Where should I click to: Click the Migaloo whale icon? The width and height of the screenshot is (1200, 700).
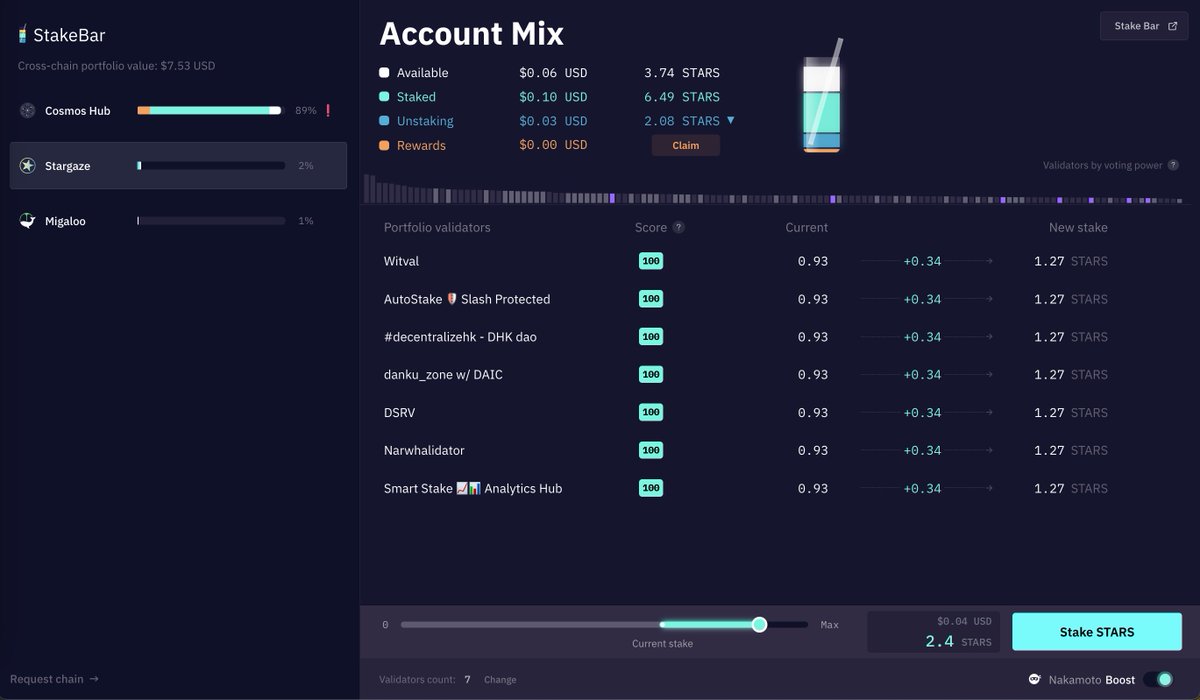pos(28,221)
